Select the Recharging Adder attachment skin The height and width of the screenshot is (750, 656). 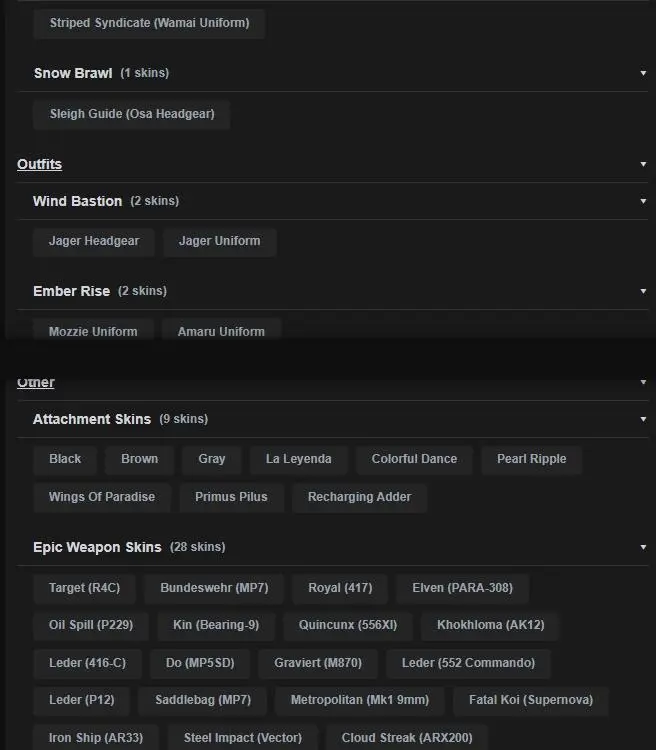[359, 497]
